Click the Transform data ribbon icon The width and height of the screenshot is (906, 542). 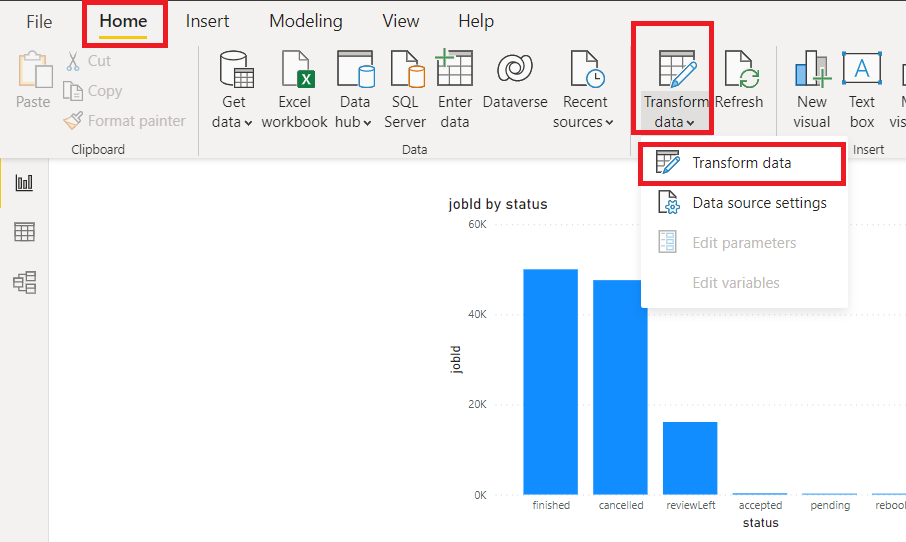[x=677, y=69]
